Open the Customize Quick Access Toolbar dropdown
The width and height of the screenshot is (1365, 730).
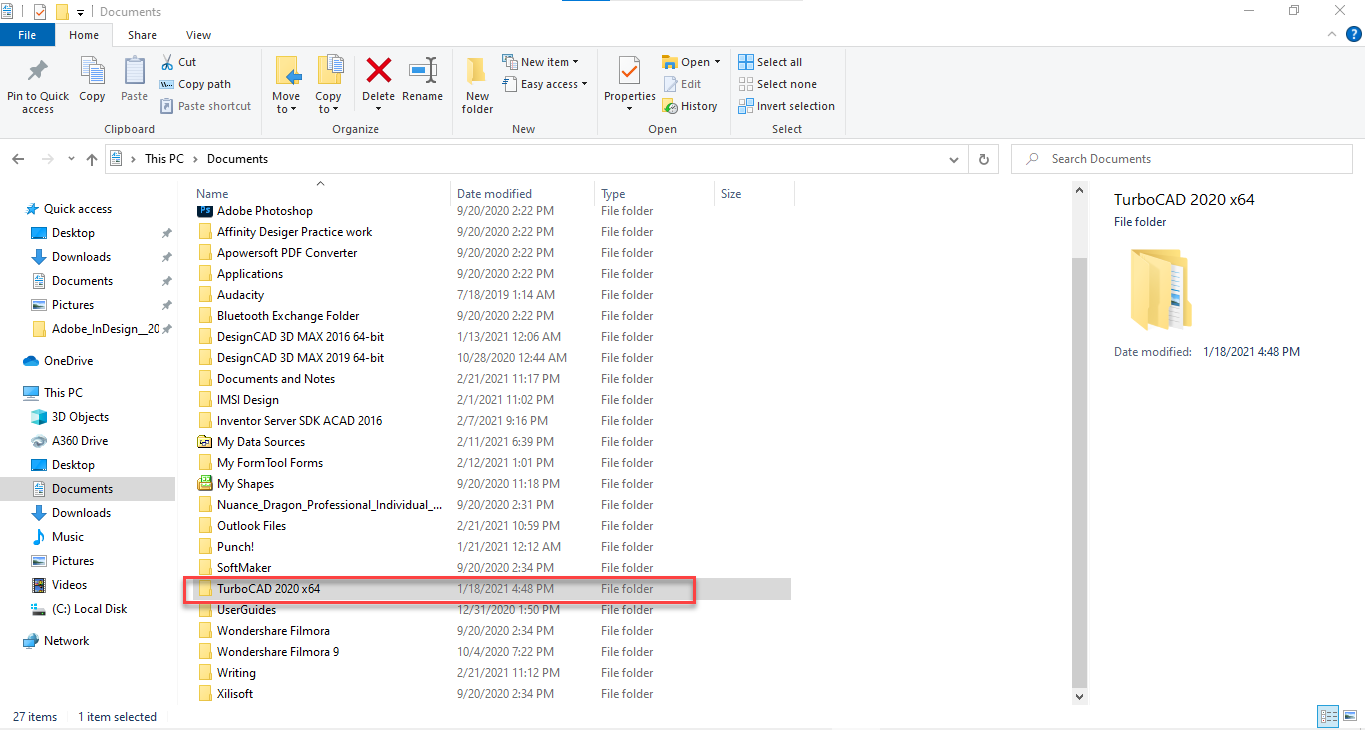tap(80, 13)
